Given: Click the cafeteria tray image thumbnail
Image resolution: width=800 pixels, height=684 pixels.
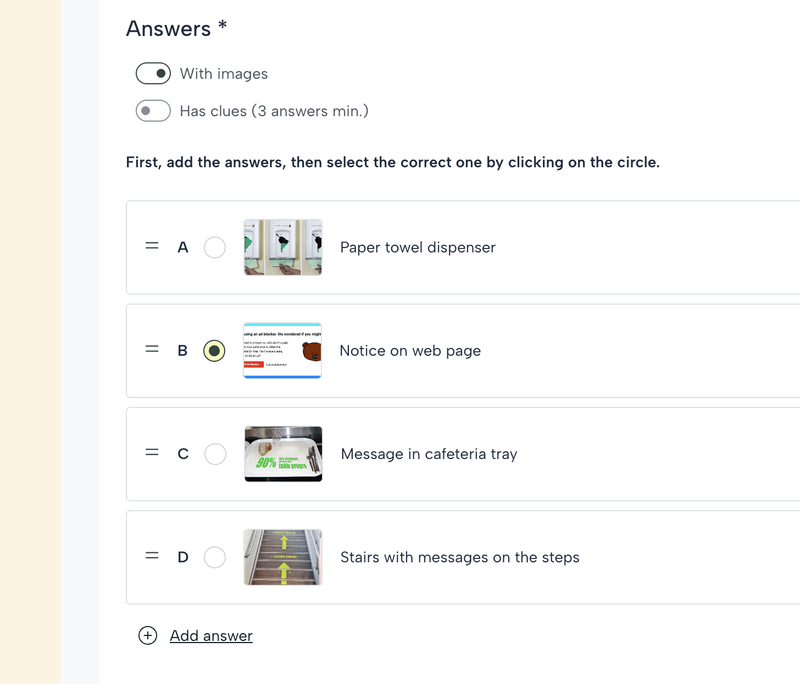Looking at the screenshot, I should coord(283,454).
